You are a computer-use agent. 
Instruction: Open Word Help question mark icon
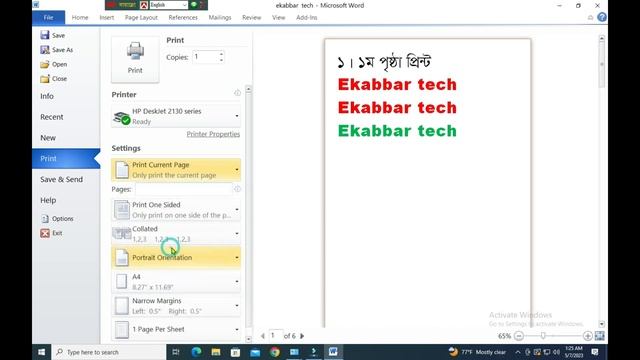pos(602,17)
